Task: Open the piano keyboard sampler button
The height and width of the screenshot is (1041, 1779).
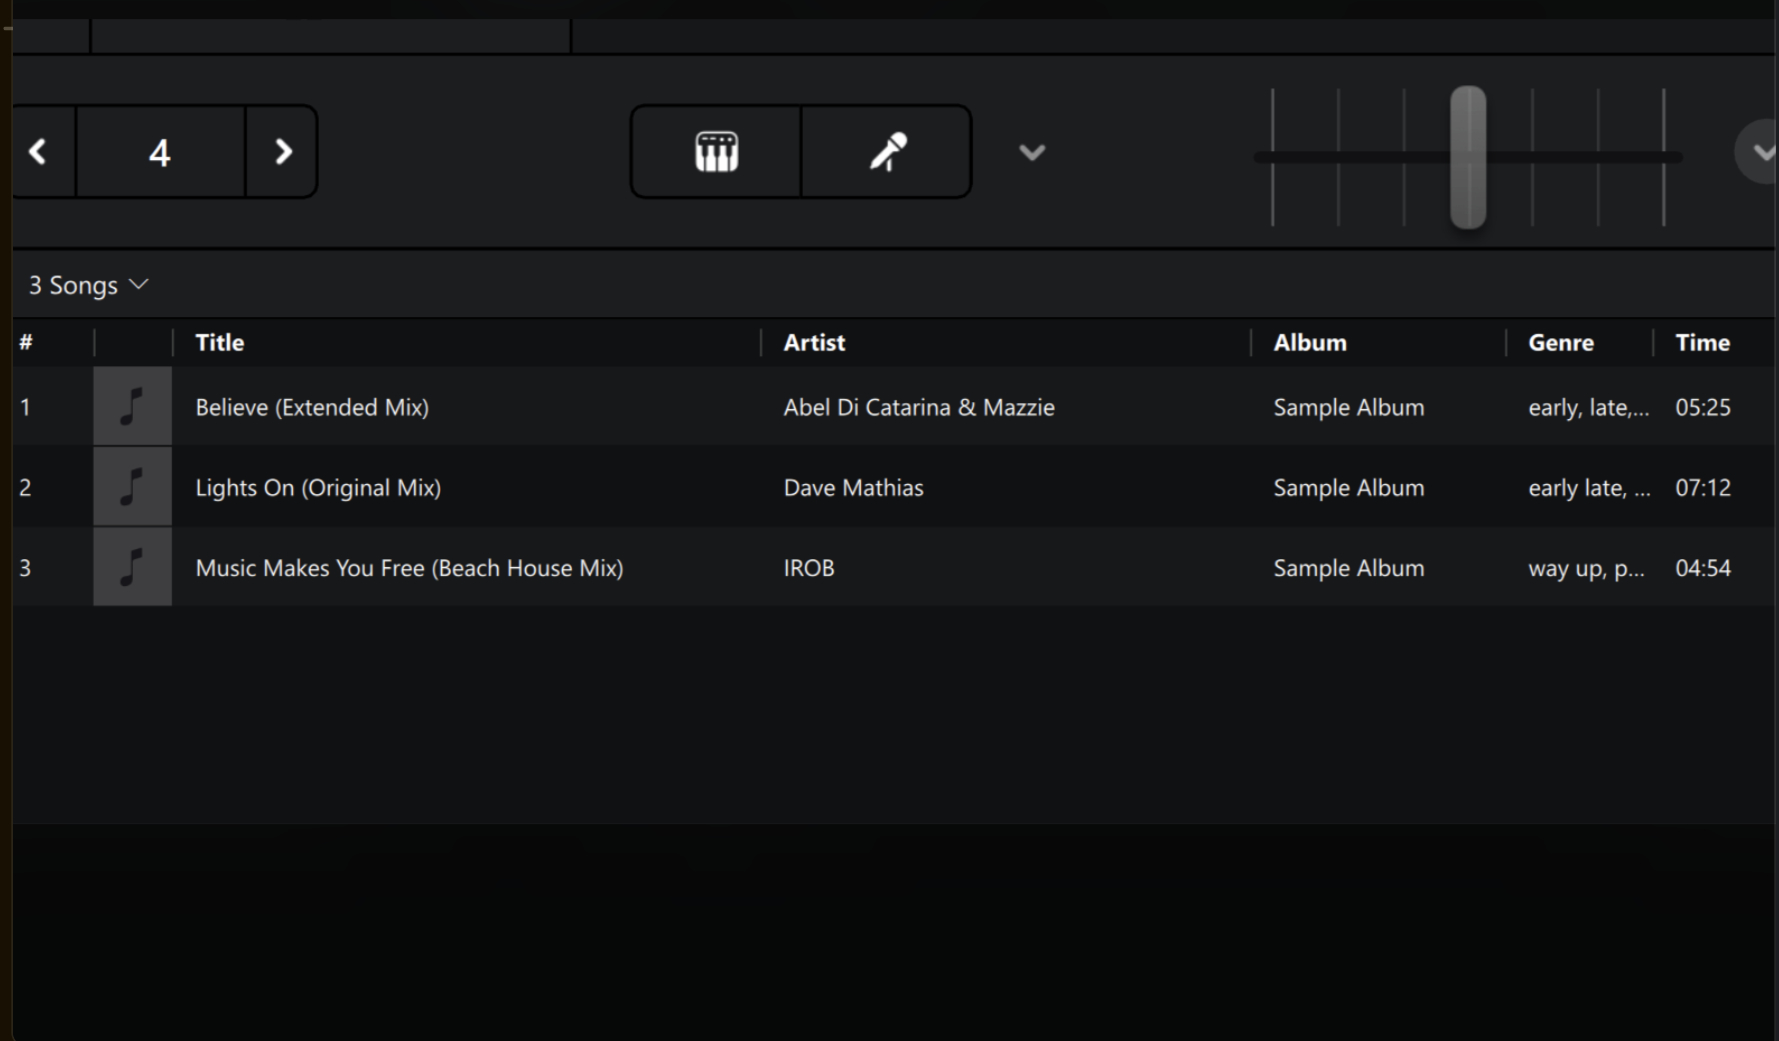Action: pyautogui.click(x=716, y=152)
